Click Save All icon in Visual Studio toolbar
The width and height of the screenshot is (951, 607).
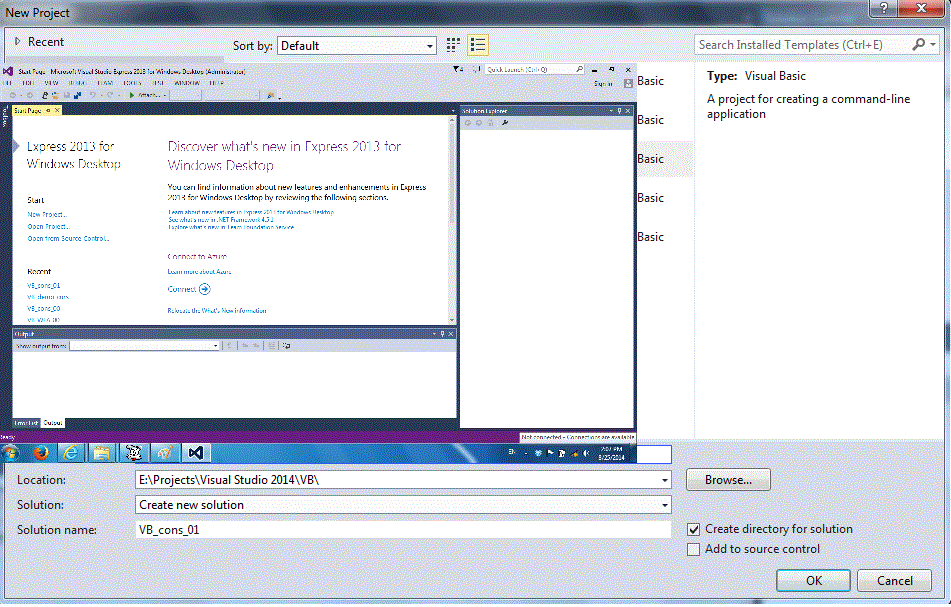pyautogui.click(x=77, y=95)
